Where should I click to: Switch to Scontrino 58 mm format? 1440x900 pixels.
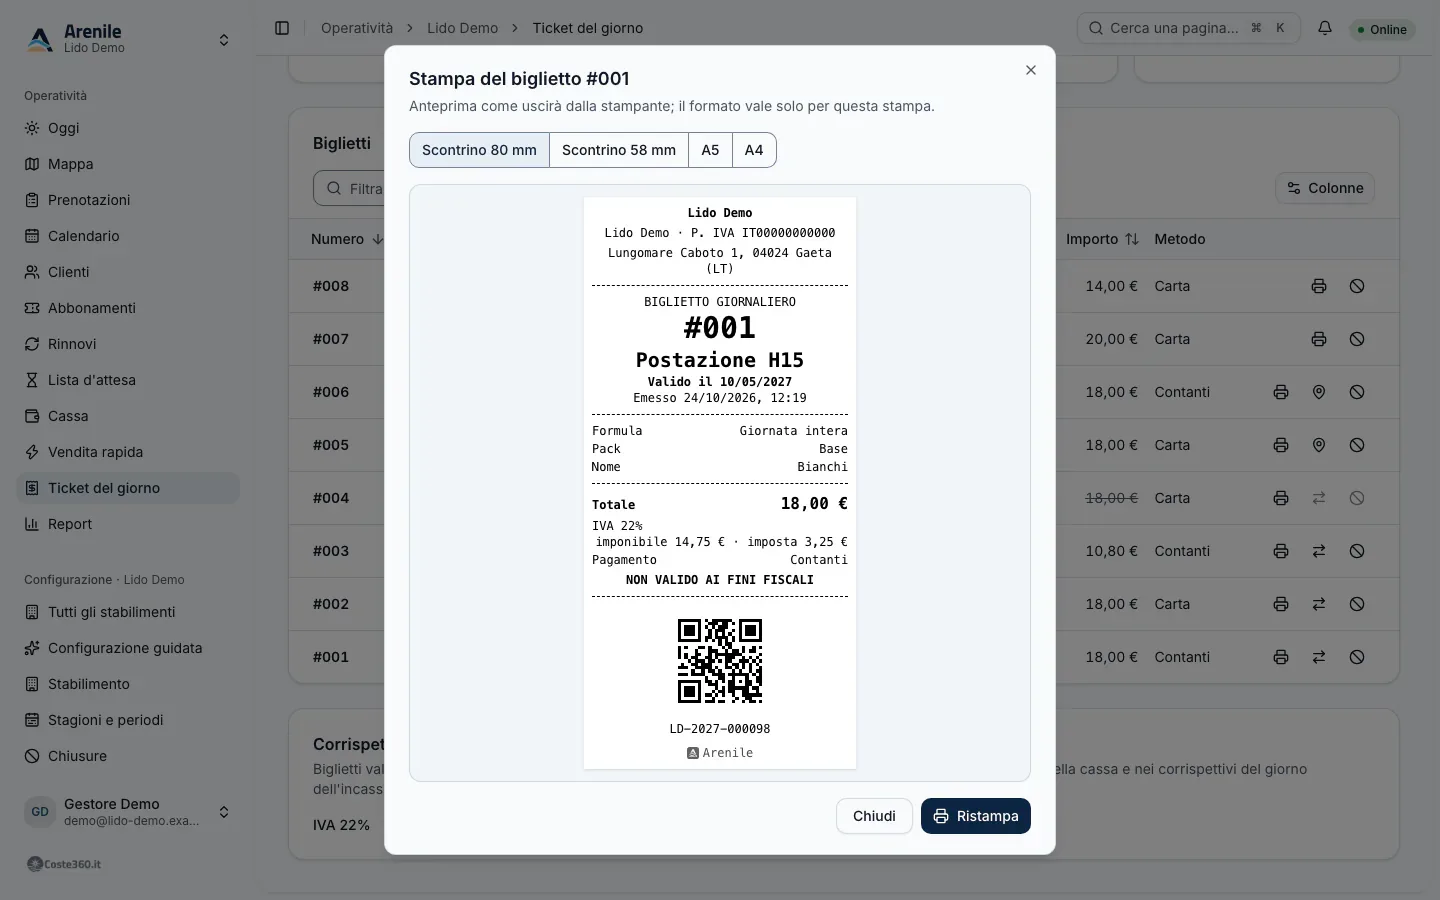[x=619, y=150]
